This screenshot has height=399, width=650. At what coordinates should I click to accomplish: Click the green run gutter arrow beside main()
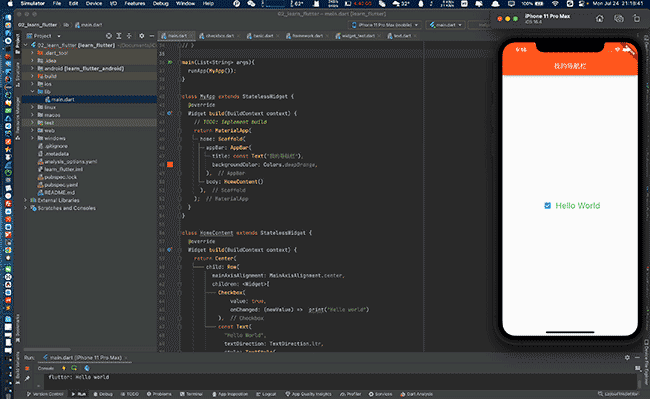pos(170,62)
